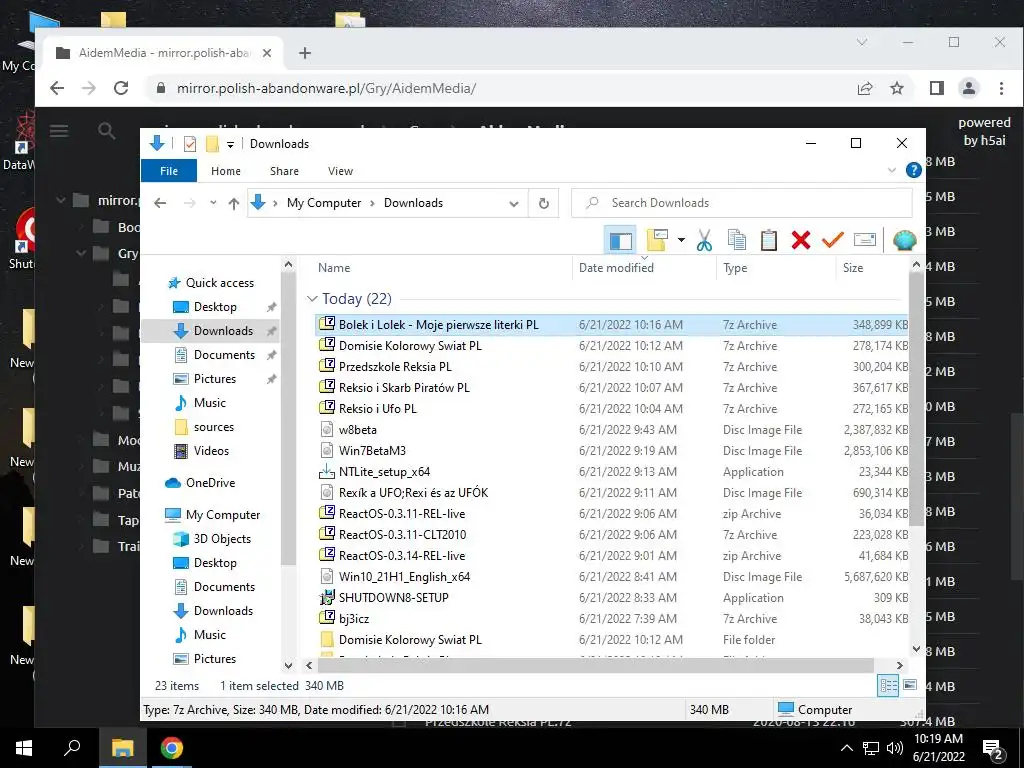Screen dimensions: 1024x768
Task: Open the Share ribbon tab
Action: point(284,170)
